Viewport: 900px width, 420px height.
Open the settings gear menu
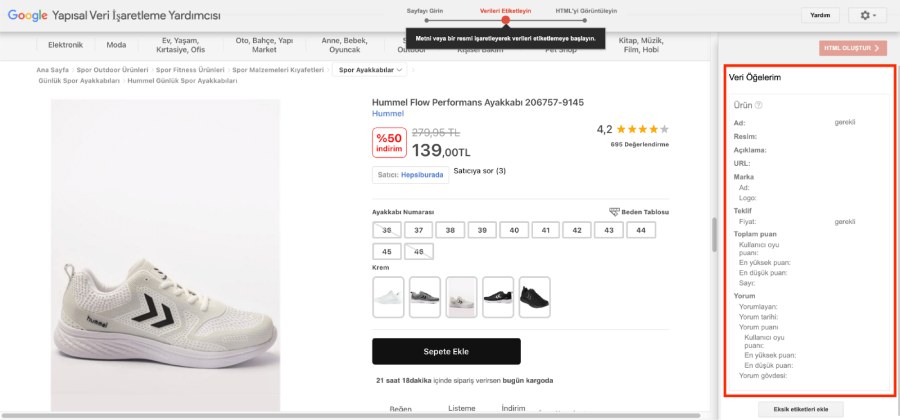point(866,15)
